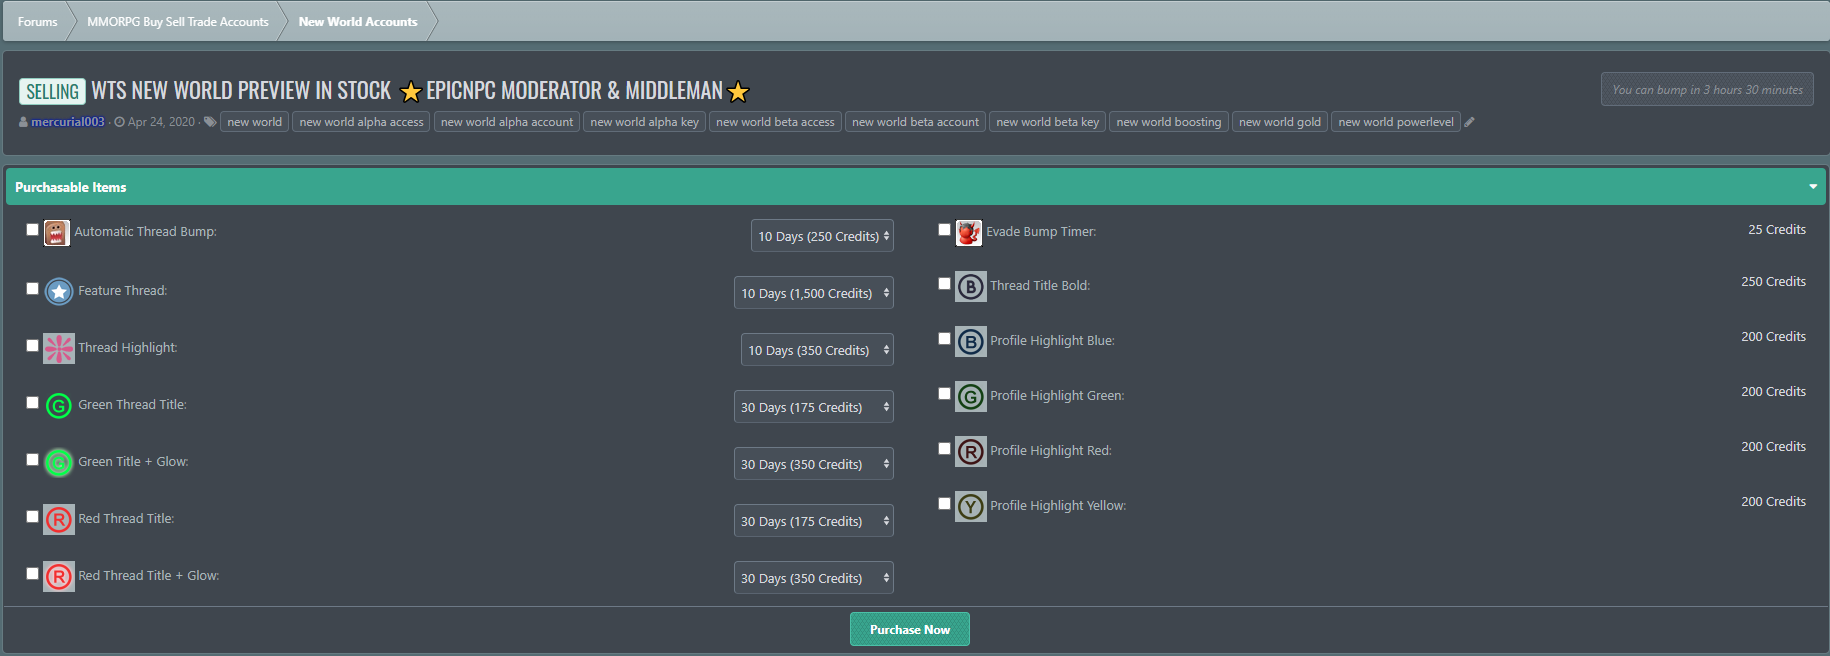Click the WTS New World Preview thread title

pyautogui.click(x=420, y=91)
